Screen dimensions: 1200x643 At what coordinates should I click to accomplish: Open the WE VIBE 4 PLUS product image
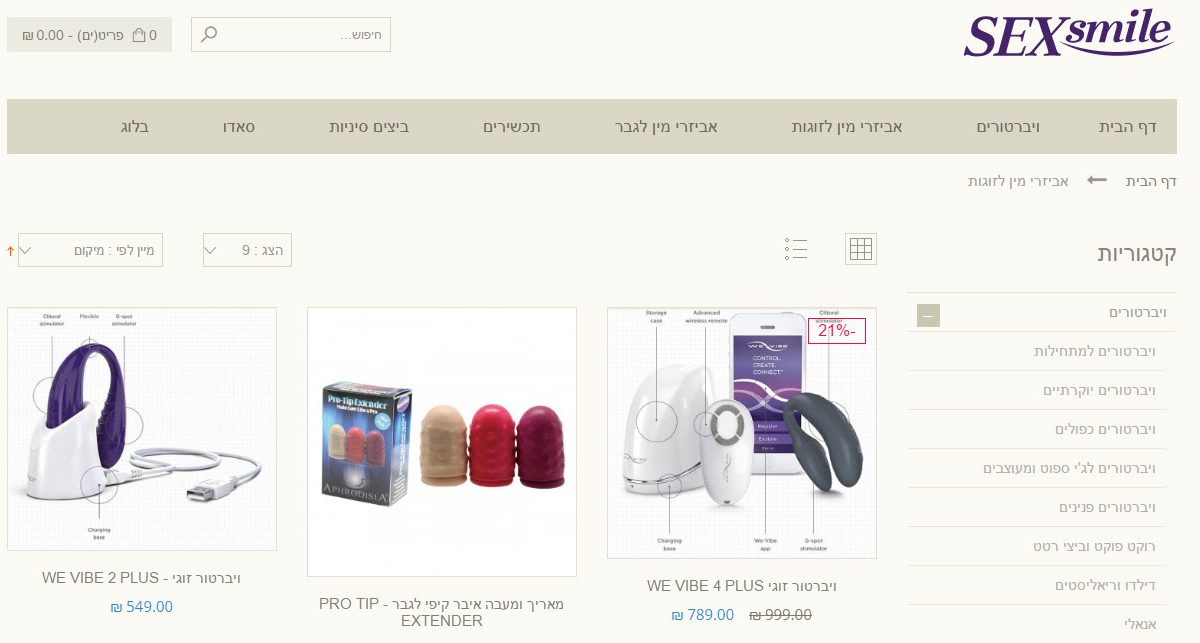(742, 433)
